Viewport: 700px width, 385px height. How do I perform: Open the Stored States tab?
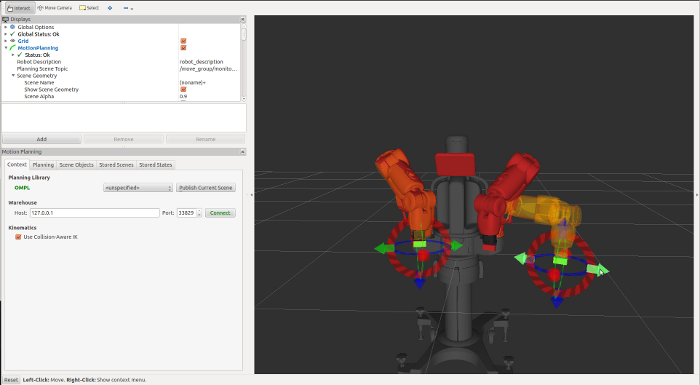coord(155,165)
